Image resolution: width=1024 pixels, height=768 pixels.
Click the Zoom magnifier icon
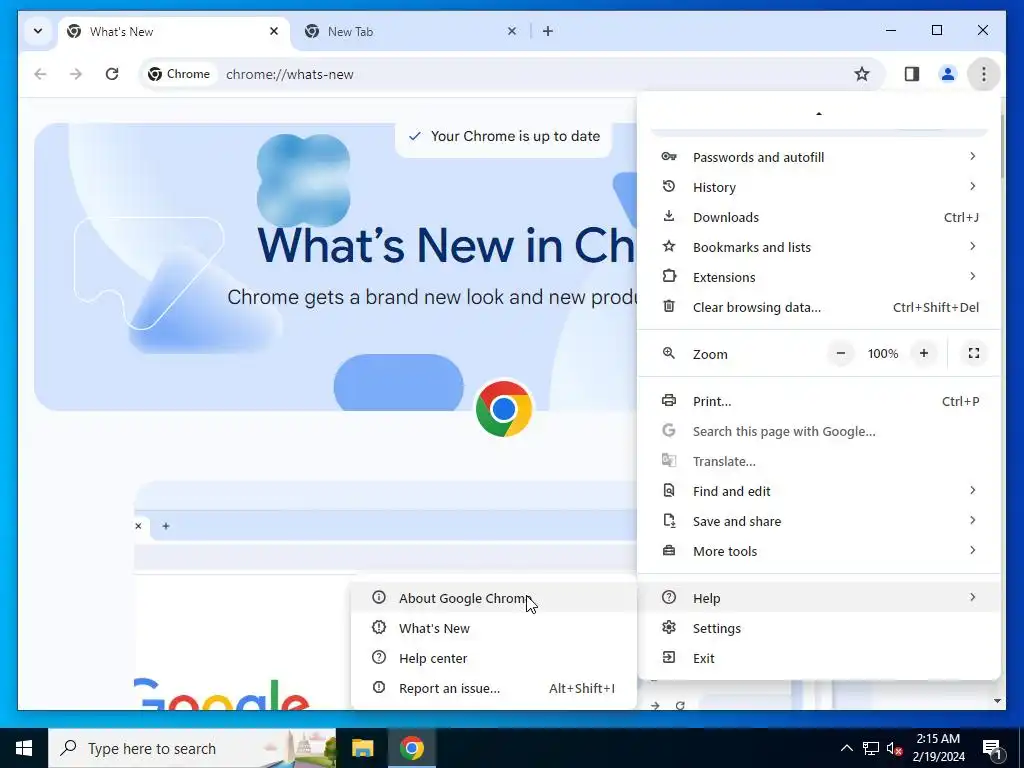668,353
